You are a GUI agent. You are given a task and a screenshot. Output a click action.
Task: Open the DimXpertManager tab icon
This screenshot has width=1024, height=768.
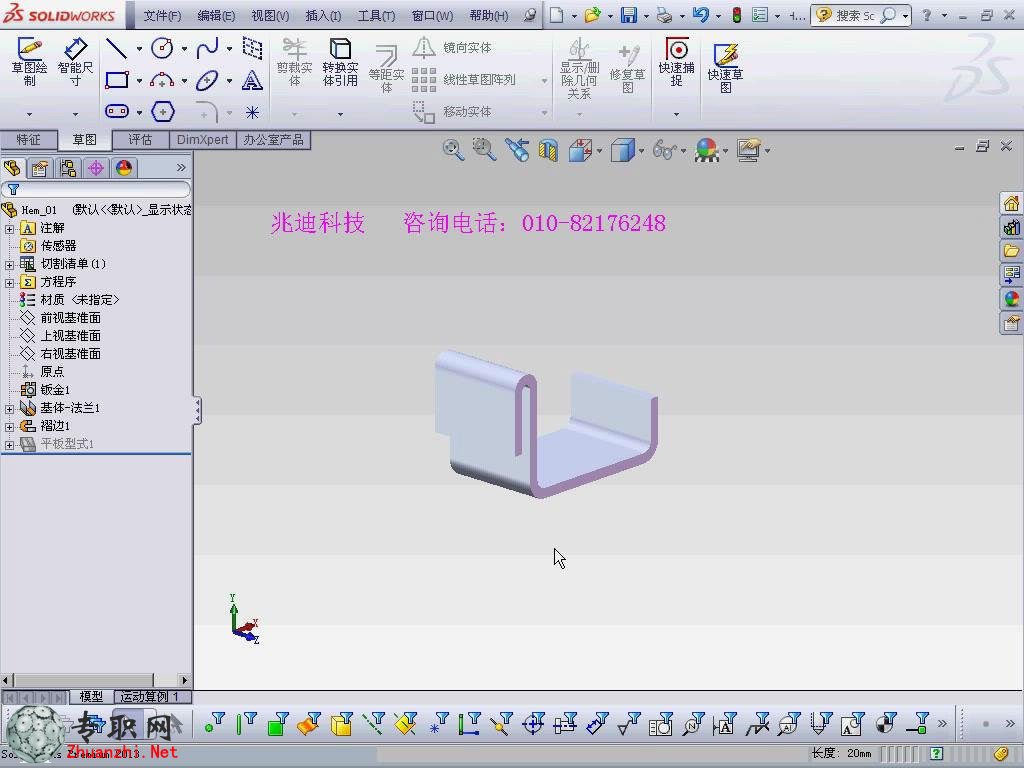point(96,168)
